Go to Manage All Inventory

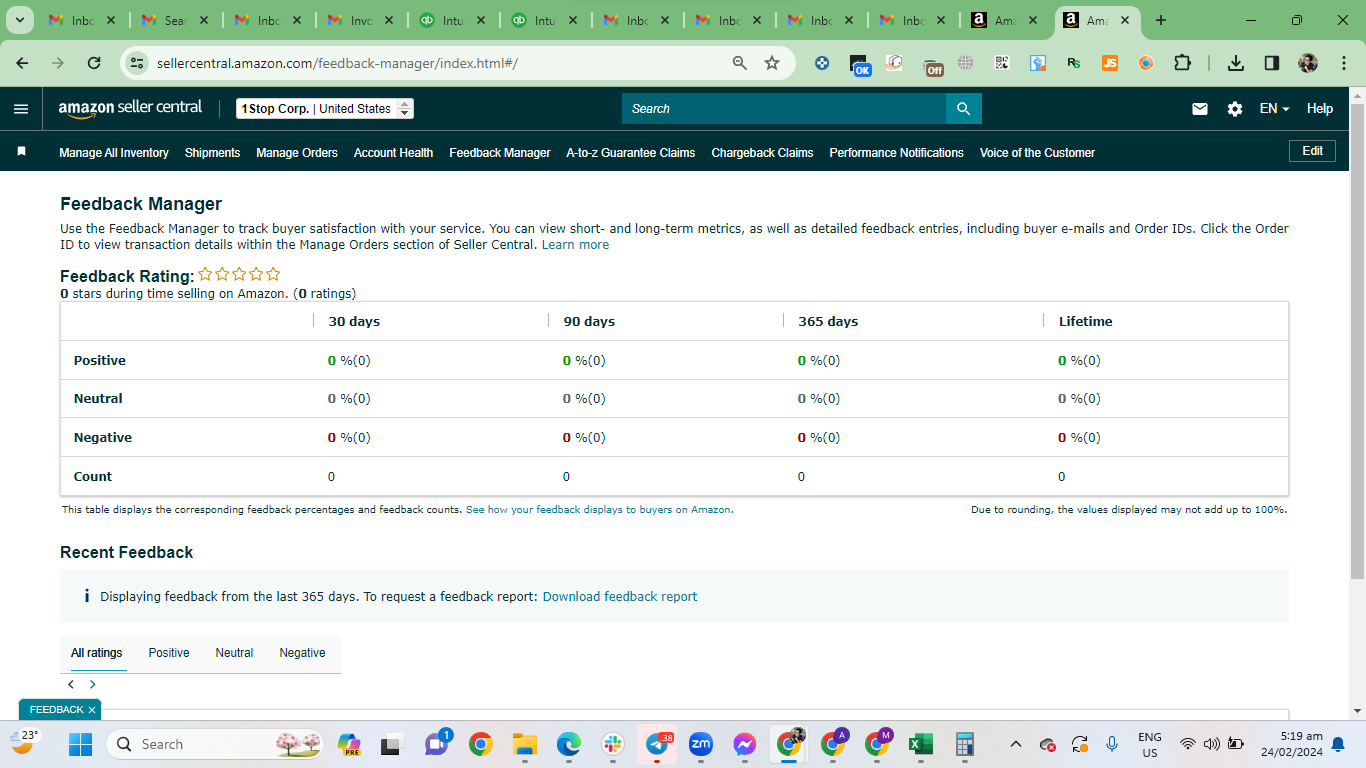click(114, 153)
